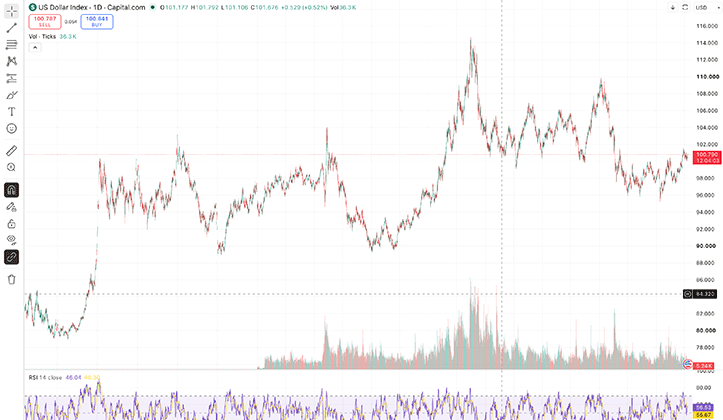Select the crosshair cursor tool
The width and height of the screenshot is (723, 420).
point(12,11)
